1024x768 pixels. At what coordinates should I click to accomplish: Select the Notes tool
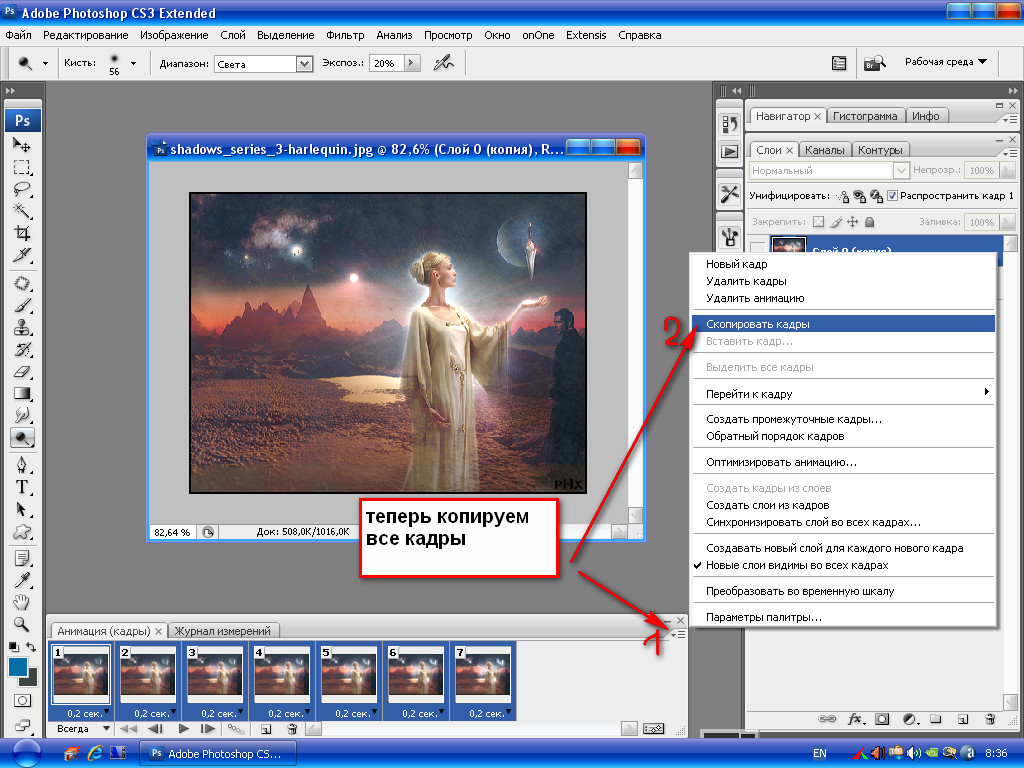(x=22, y=558)
